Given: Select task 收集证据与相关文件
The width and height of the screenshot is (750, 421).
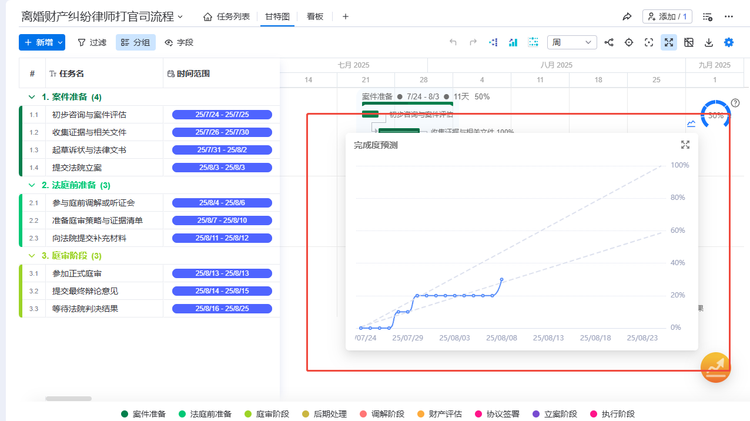Looking at the screenshot, I should [x=89, y=133].
